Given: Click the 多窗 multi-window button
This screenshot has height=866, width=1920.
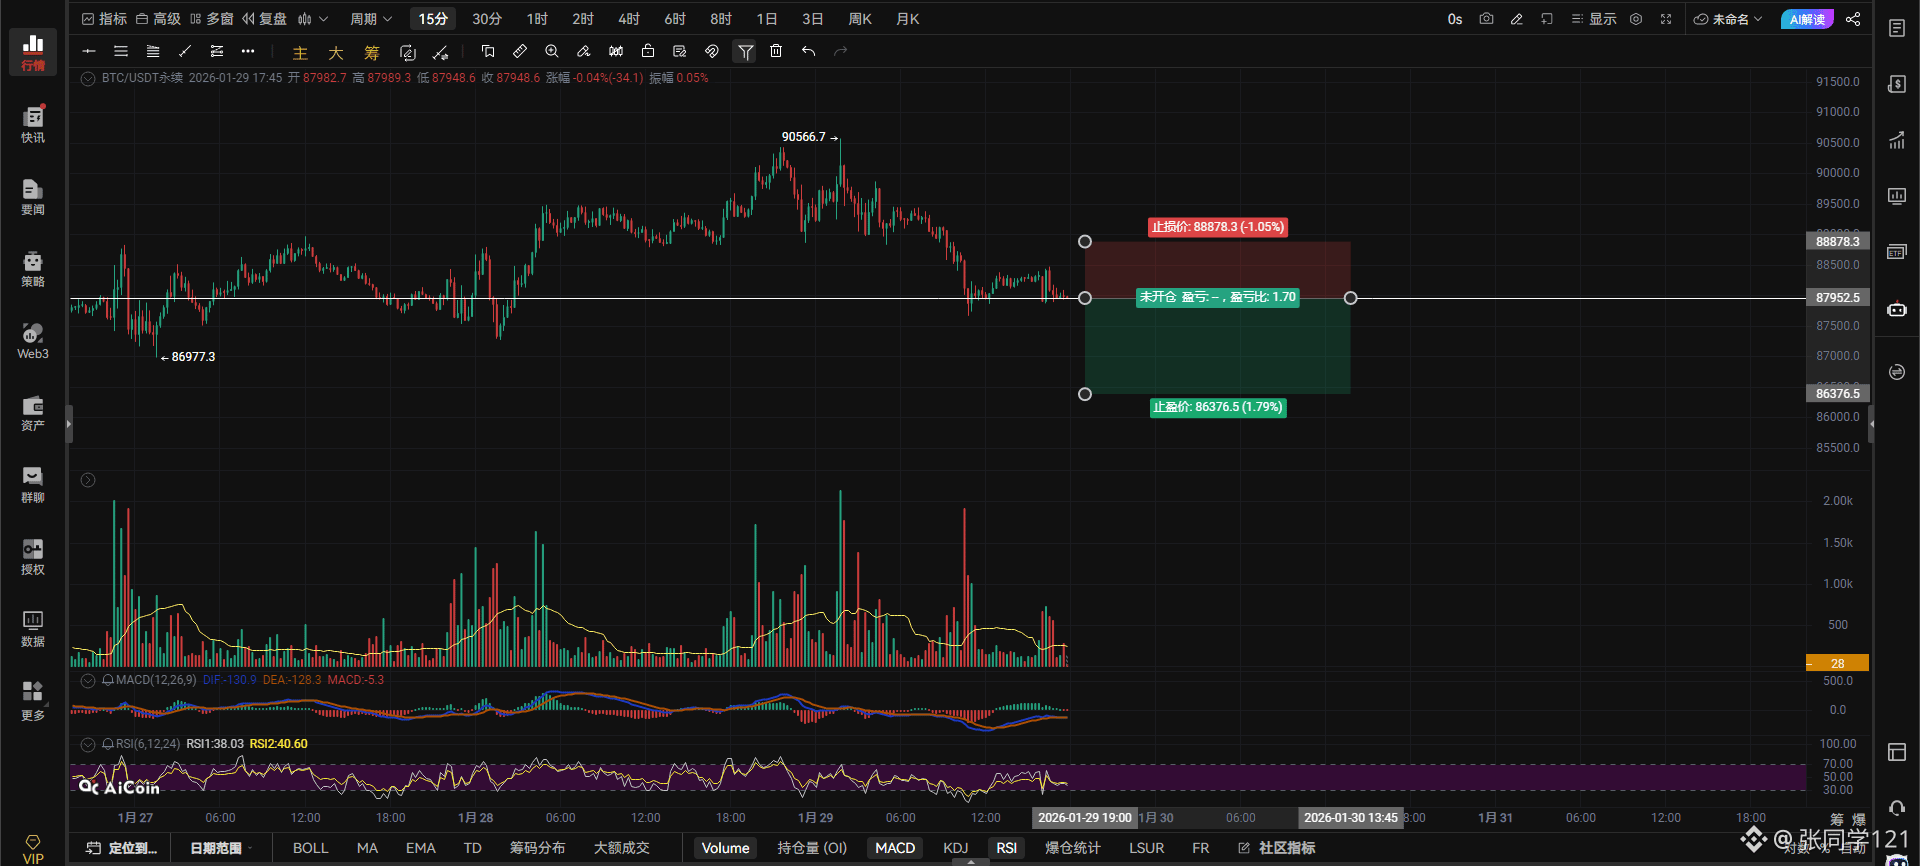Looking at the screenshot, I should tap(211, 19).
